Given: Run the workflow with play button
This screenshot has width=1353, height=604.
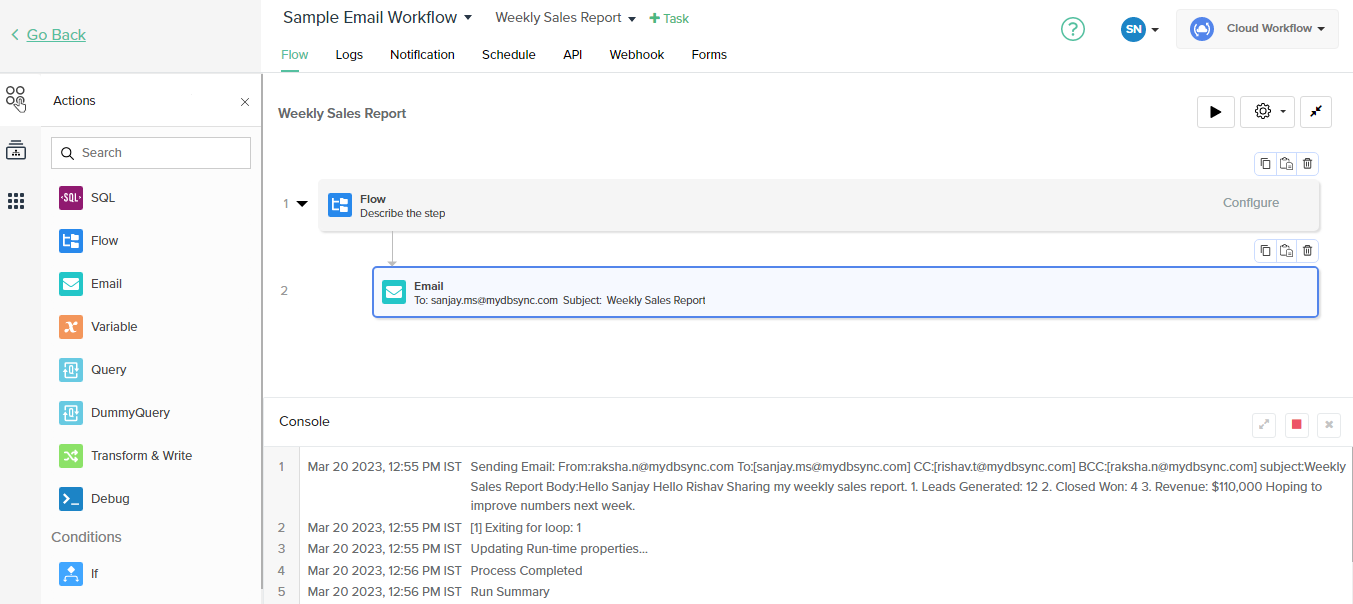Looking at the screenshot, I should pos(1215,112).
